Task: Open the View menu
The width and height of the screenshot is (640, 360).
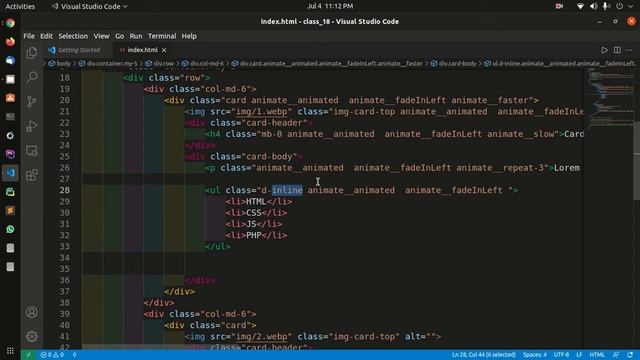Action: [101, 36]
